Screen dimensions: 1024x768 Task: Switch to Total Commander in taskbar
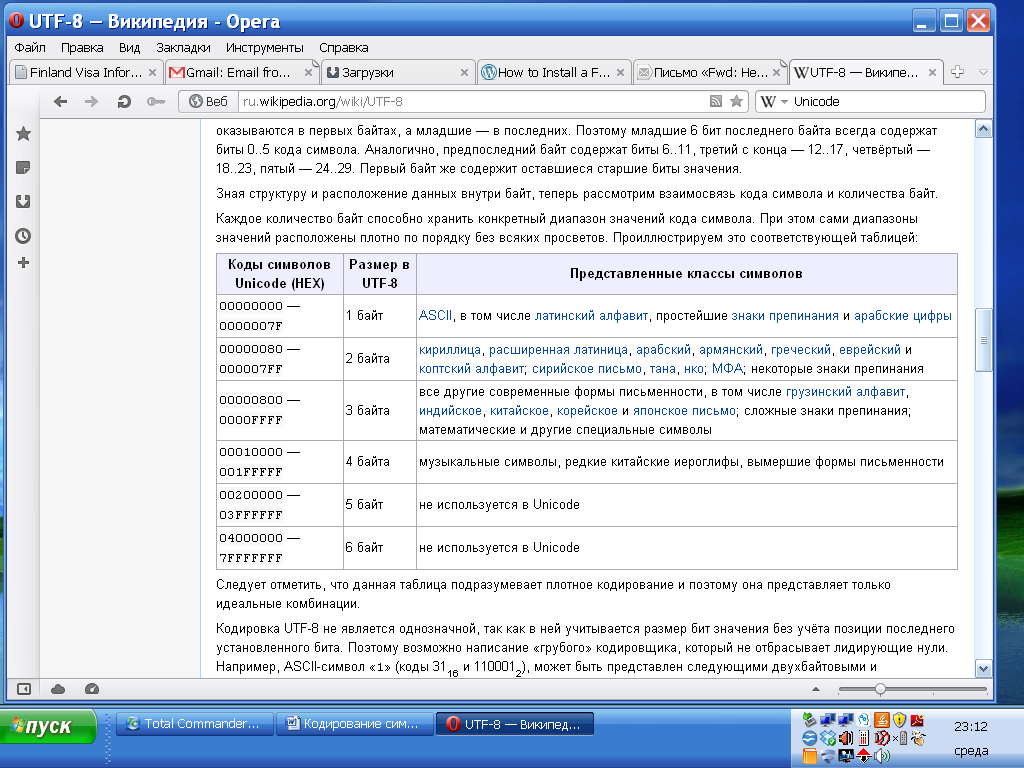[195, 724]
